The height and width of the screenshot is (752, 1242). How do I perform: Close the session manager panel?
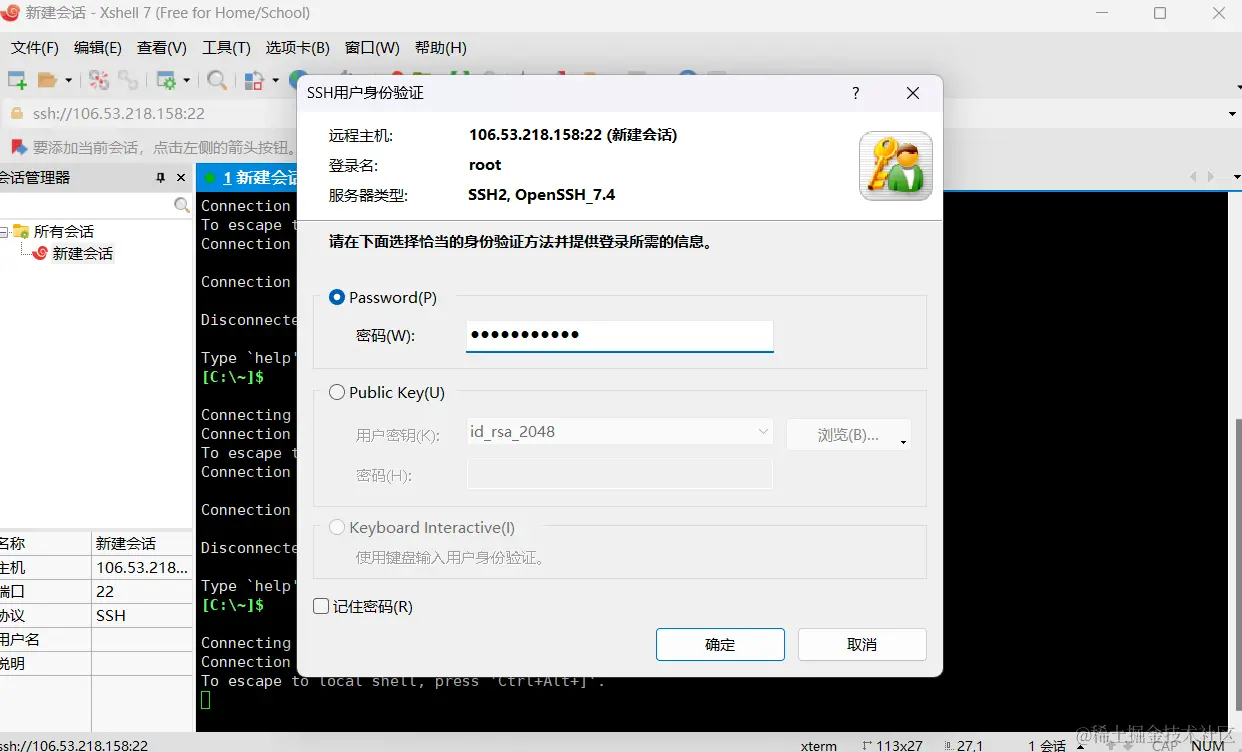tap(181, 177)
